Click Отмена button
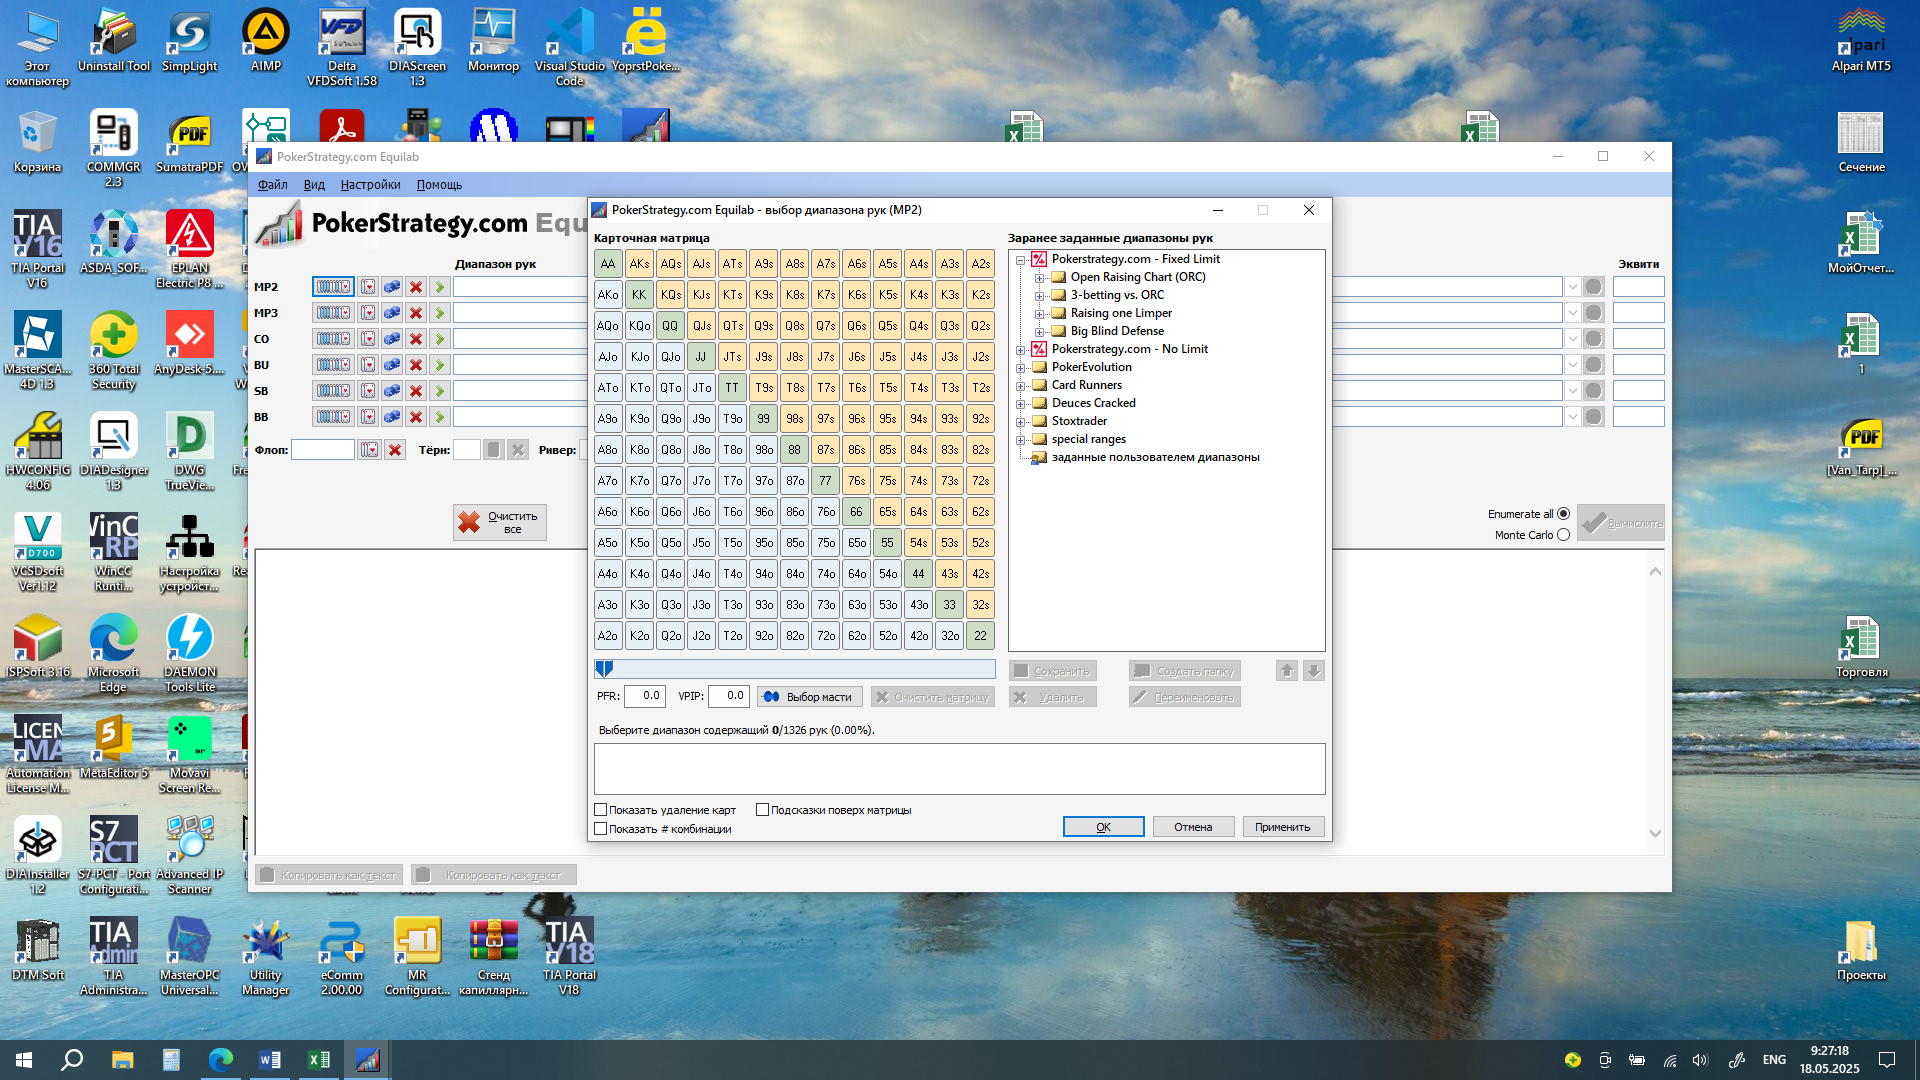Viewport: 1920px width, 1080px height. (1193, 827)
